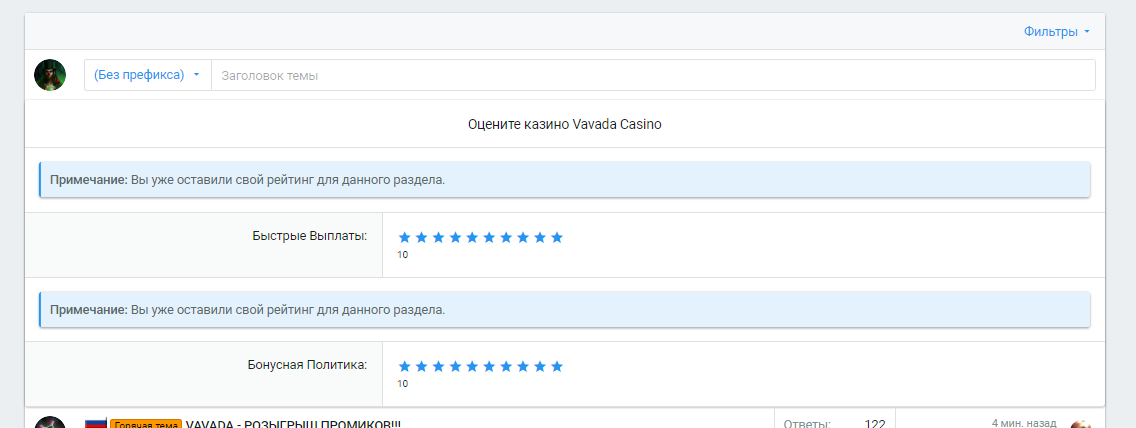Image resolution: width=1136 pixels, height=428 pixels.
Task: Click the Быстрые Выплаты label
Action: point(309,236)
